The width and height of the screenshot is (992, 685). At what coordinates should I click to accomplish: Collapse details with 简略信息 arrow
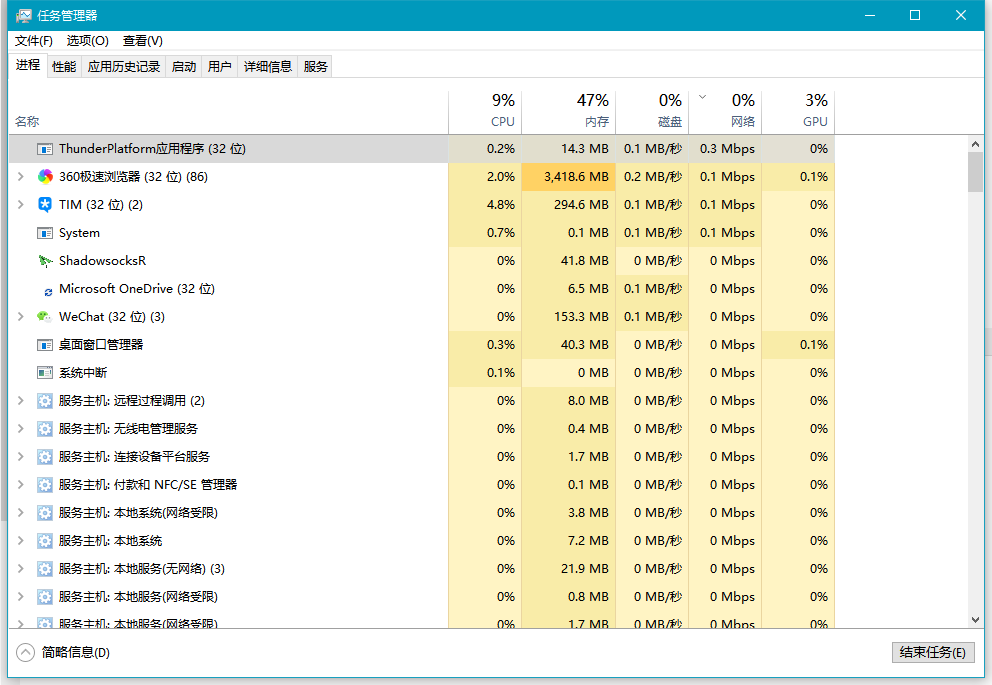[x=25, y=652]
